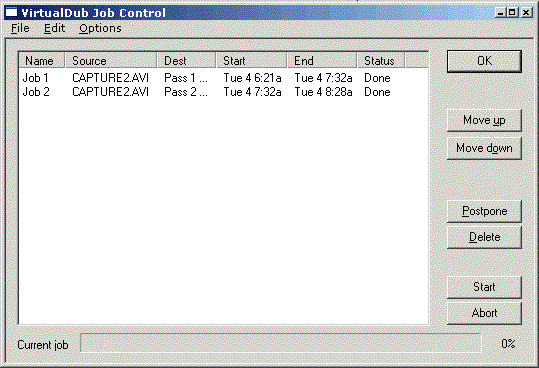This screenshot has width=539, height=368.
Task: Click the Move up button
Action: (484, 120)
